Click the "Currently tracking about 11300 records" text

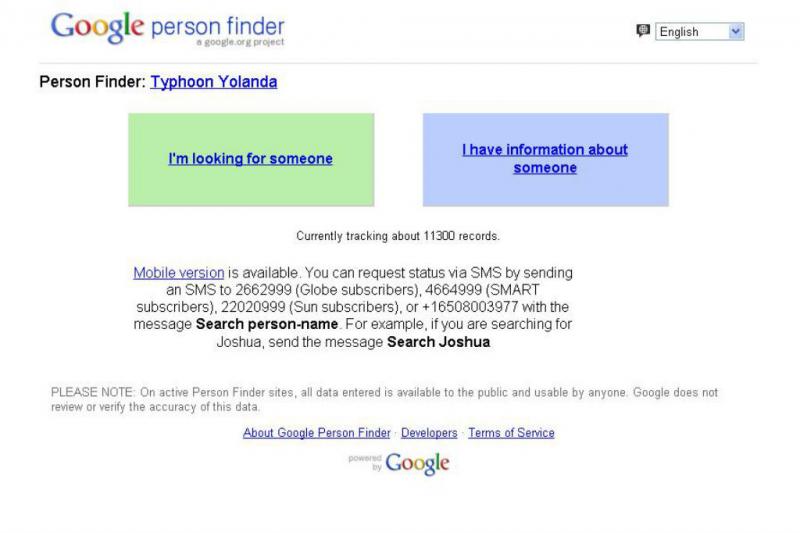point(398,236)
